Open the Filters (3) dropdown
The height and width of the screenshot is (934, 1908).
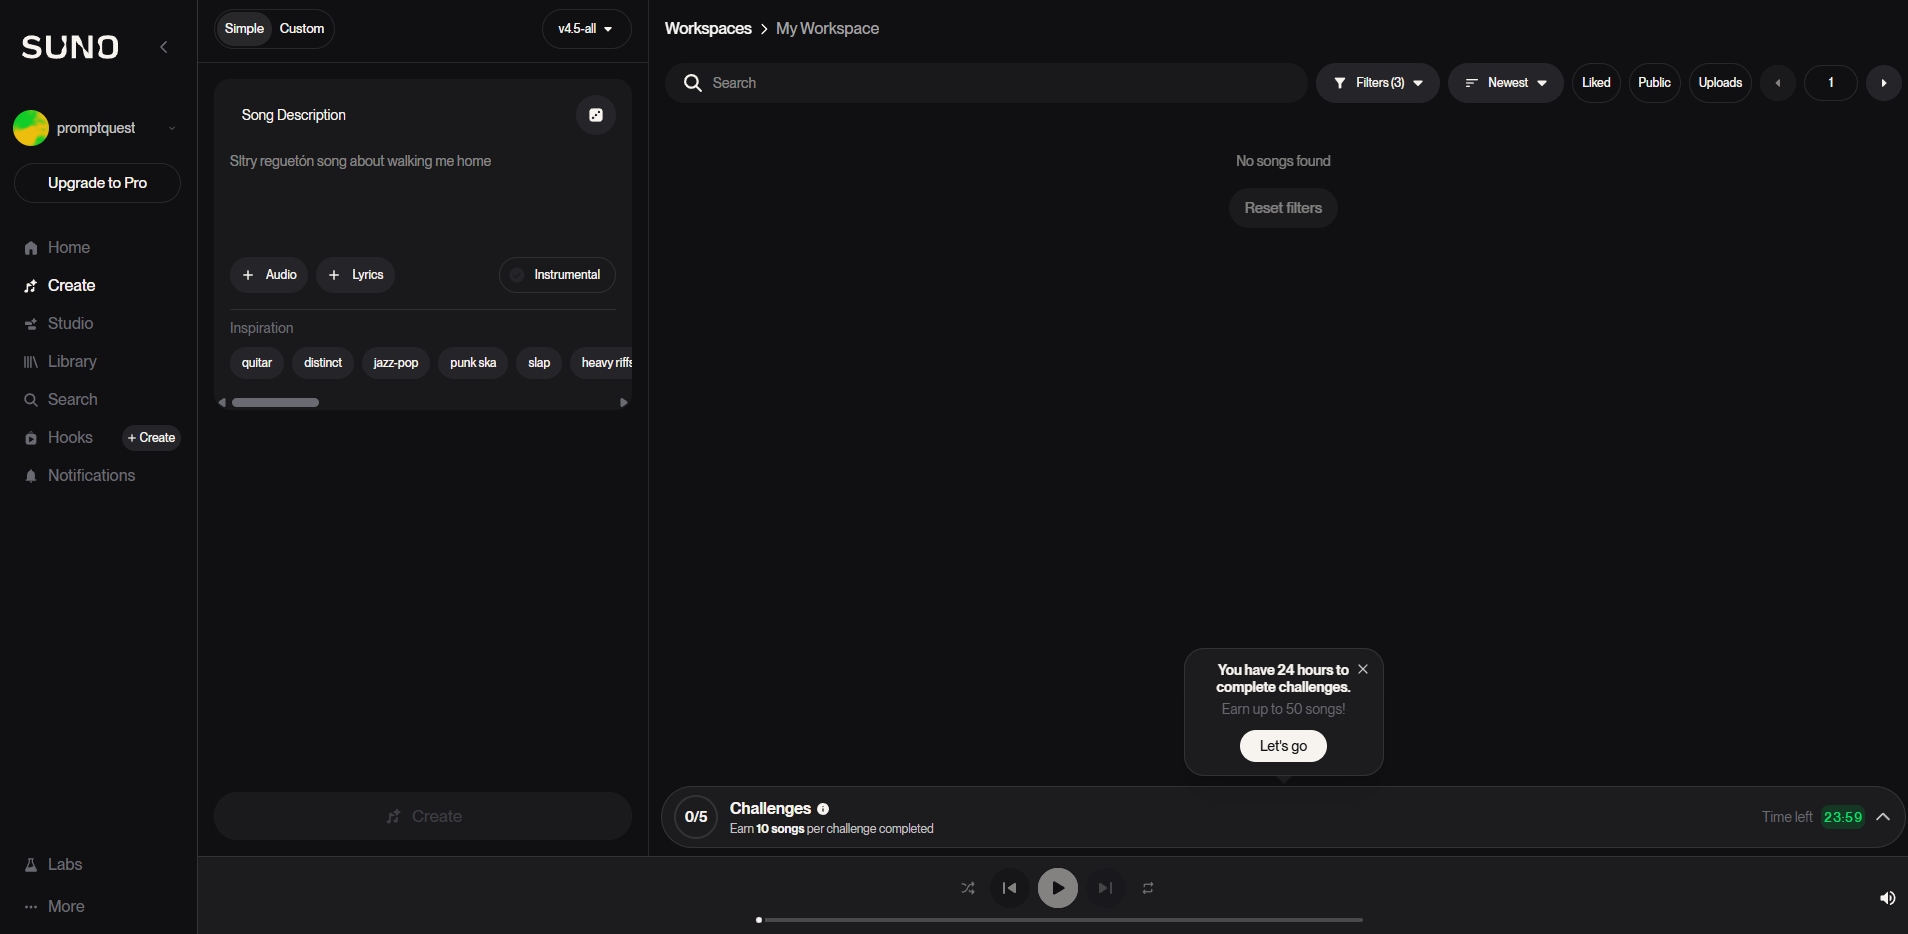pos(1377,83)
